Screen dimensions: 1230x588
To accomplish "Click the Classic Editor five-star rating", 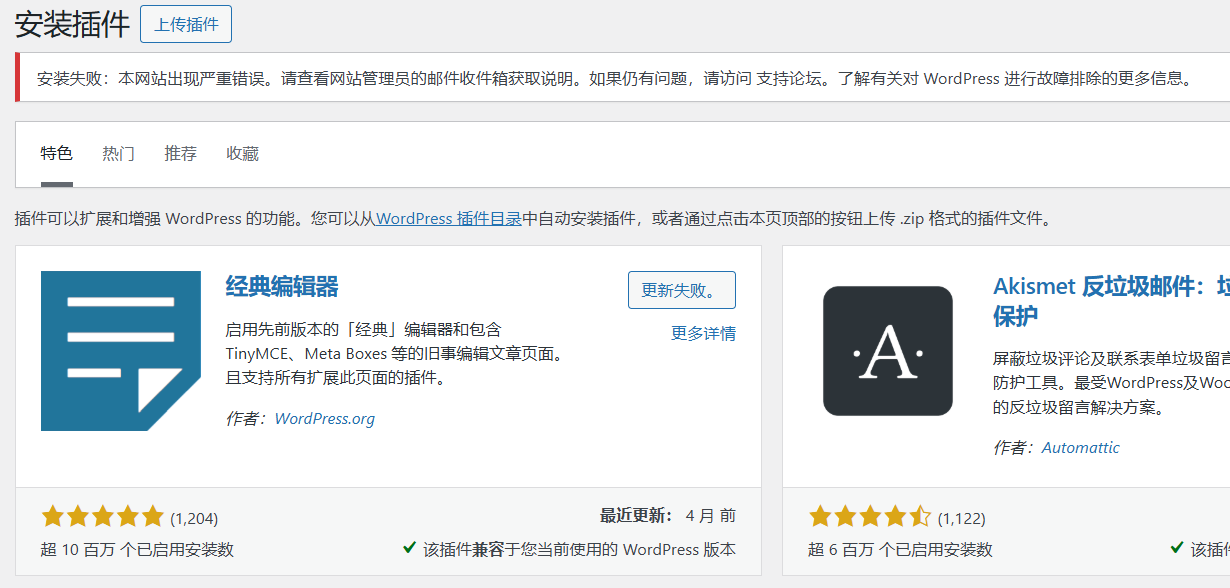I will point(102,517).
